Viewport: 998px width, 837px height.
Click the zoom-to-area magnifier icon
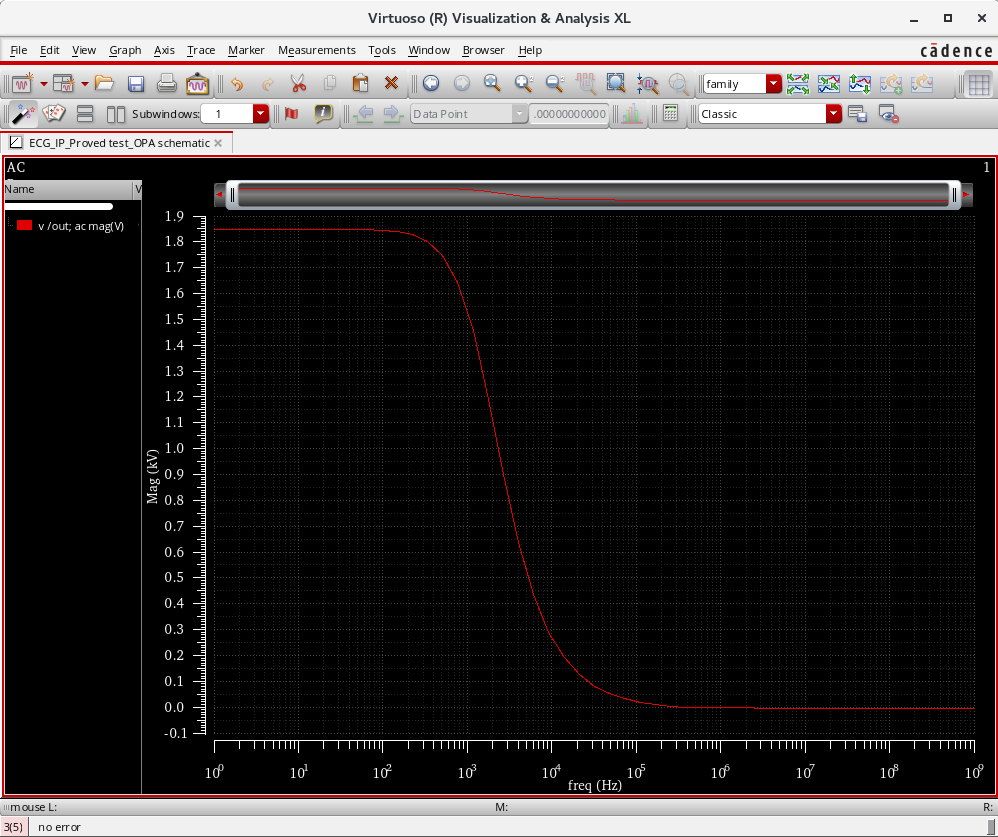[x=616, y=83]
